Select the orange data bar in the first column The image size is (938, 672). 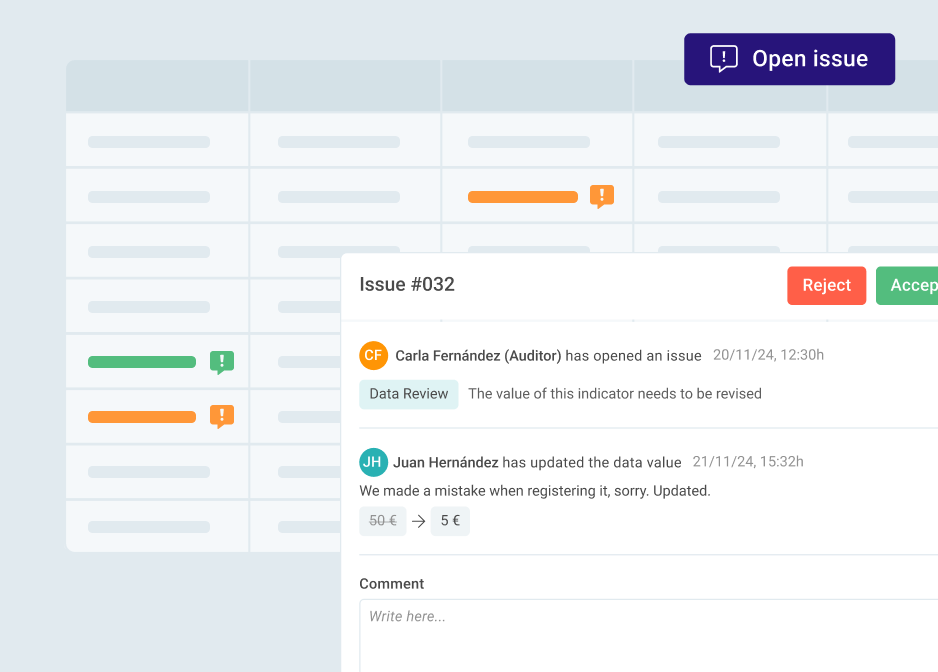click(x=142, y=416)
